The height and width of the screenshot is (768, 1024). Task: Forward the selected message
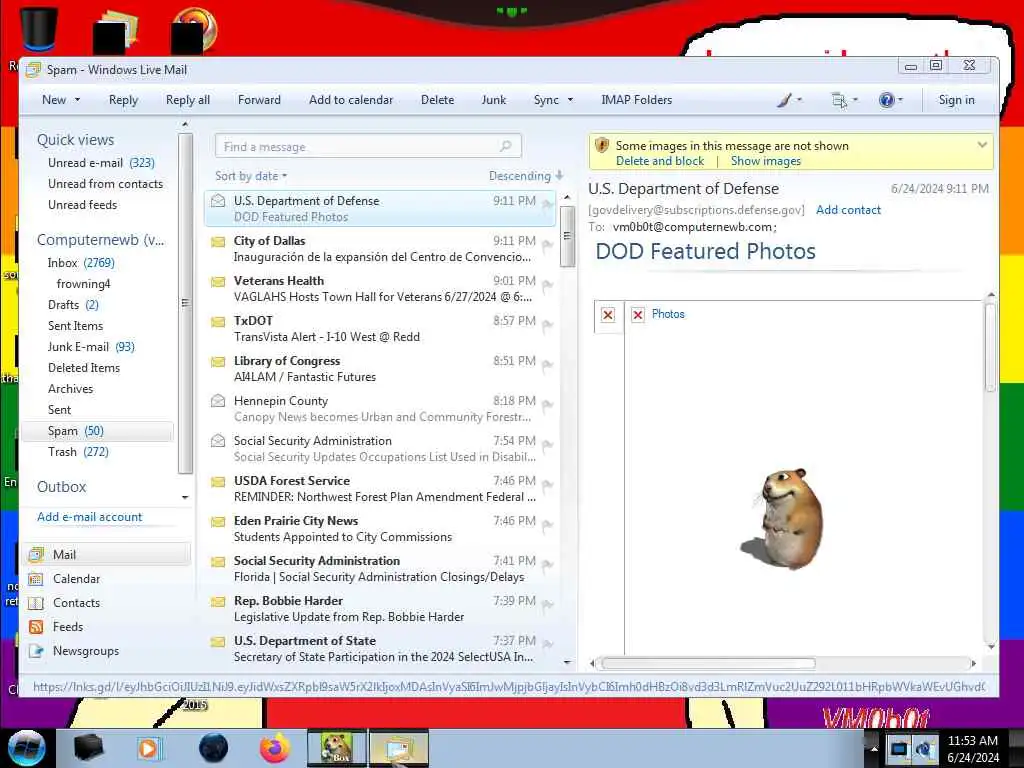pos(259,100)
